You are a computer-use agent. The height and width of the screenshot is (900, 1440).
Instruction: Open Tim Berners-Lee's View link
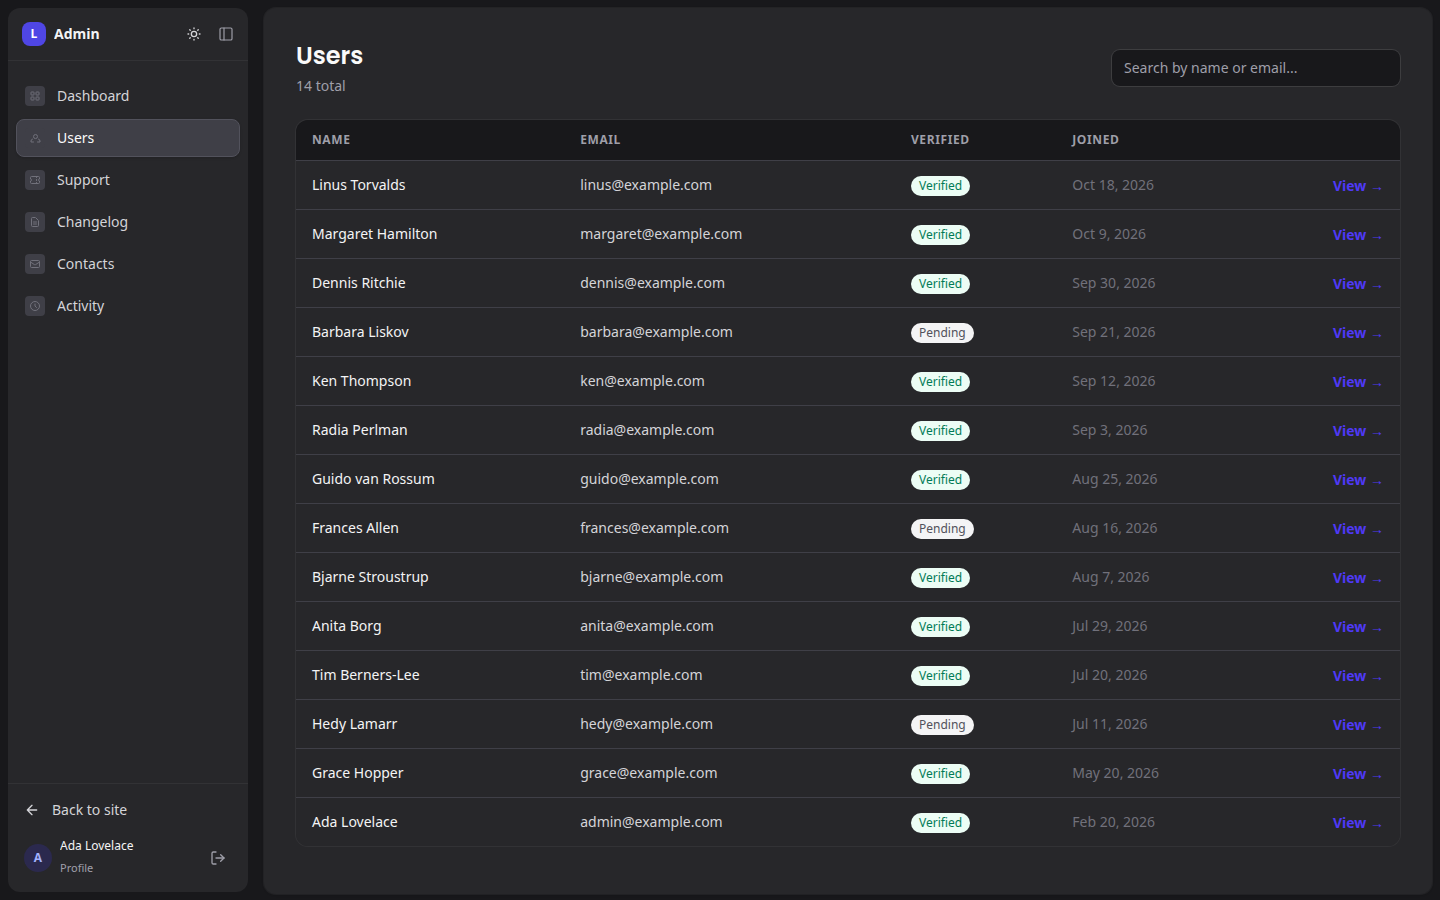click(1357, 676)
